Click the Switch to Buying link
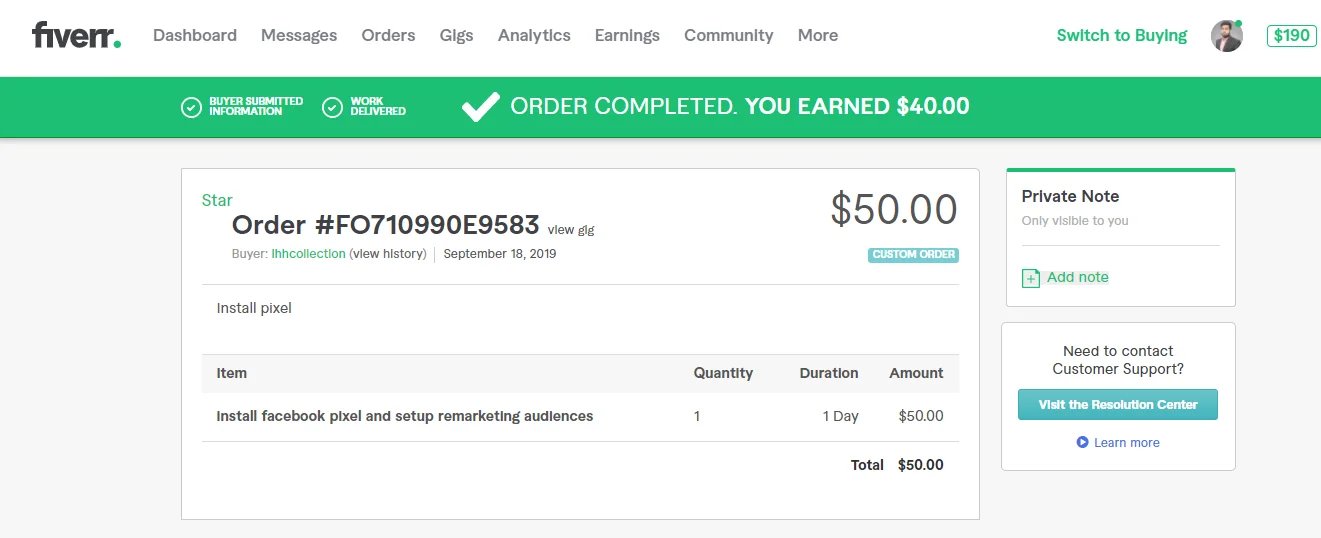Image resolution: width=1321 pixels, height=538 pixels. click(x=1121, y=36)
